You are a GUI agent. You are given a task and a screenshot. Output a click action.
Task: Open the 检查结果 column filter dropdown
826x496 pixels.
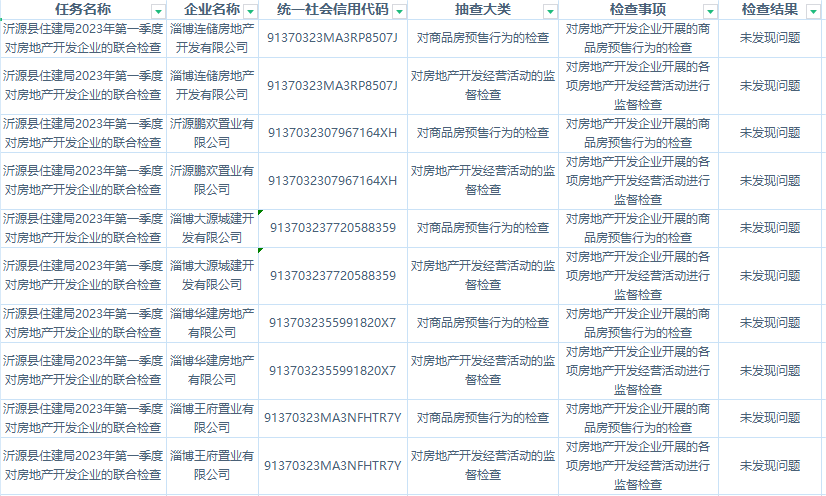click(816, 11)
